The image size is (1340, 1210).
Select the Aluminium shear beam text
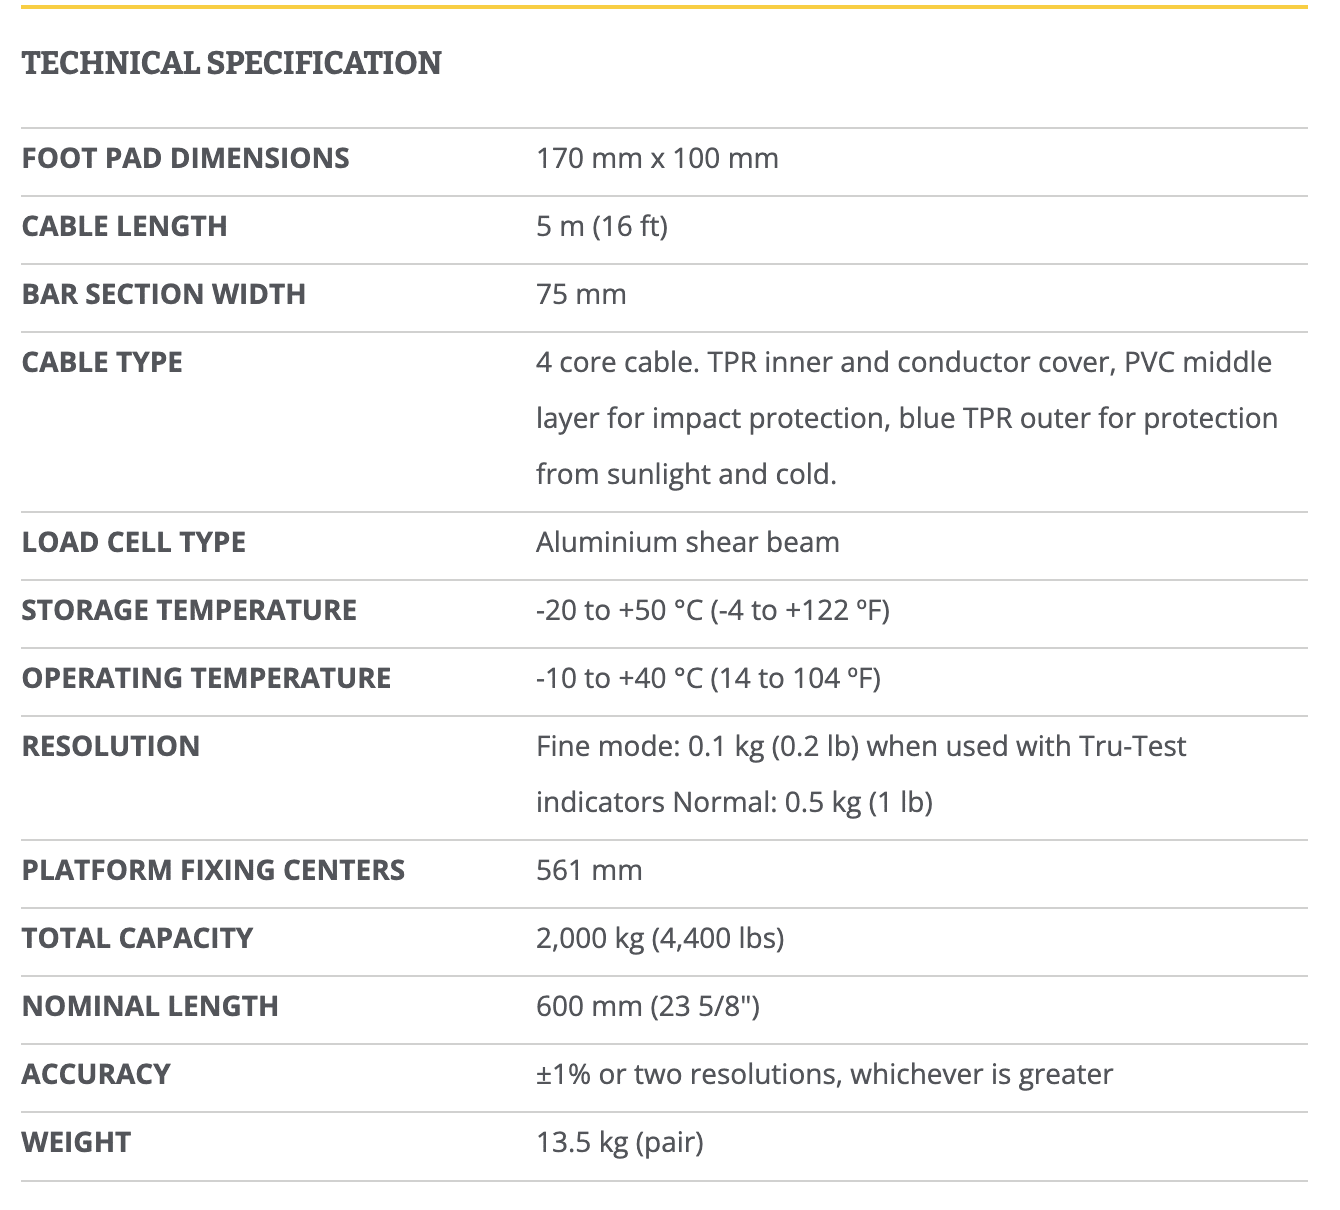(x=688, y=542)
